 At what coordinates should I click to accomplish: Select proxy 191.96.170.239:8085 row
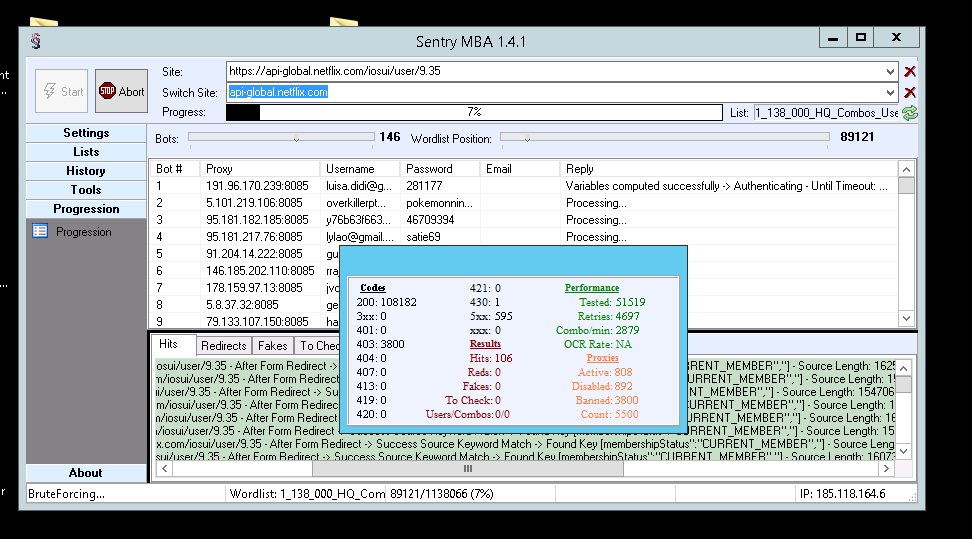tap(523, 186)
